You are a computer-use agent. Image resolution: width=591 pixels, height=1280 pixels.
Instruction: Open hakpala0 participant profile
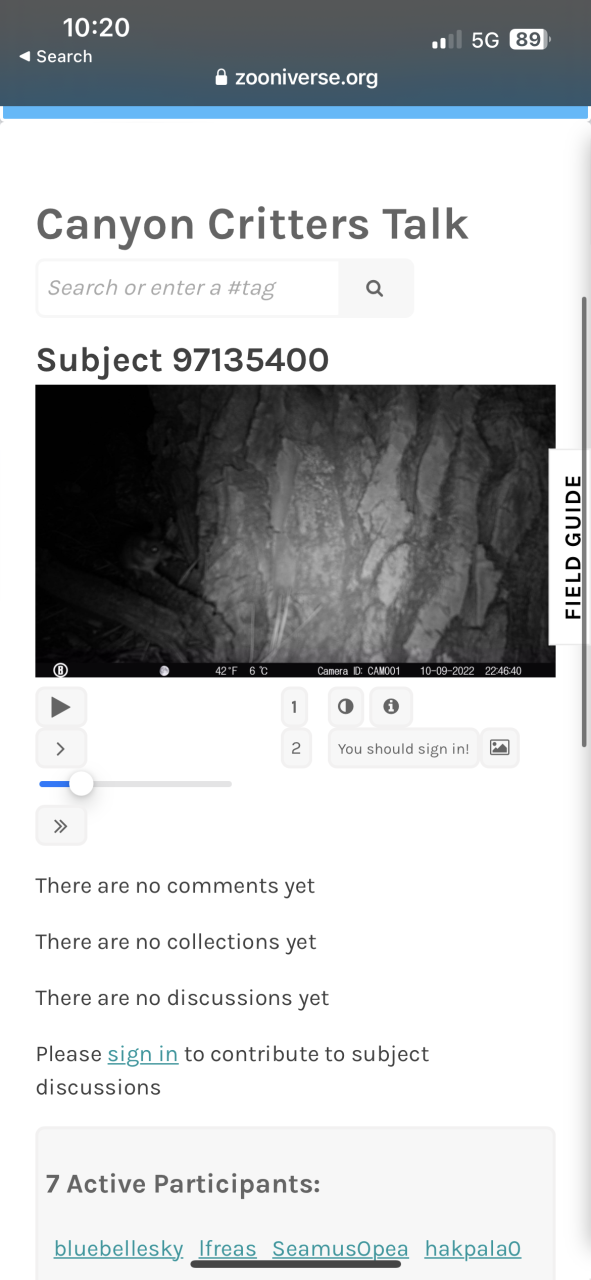pos(473,1249)
